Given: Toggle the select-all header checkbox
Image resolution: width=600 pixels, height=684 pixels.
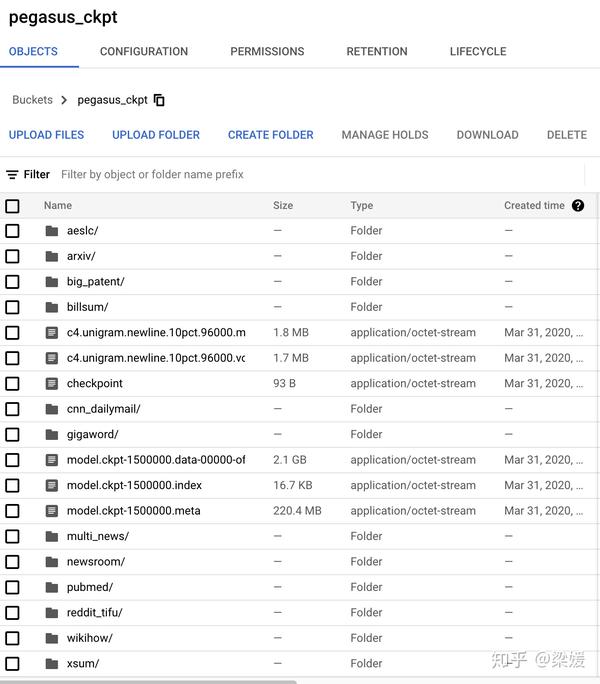Looking at the screenshot, I should (12, 206).
